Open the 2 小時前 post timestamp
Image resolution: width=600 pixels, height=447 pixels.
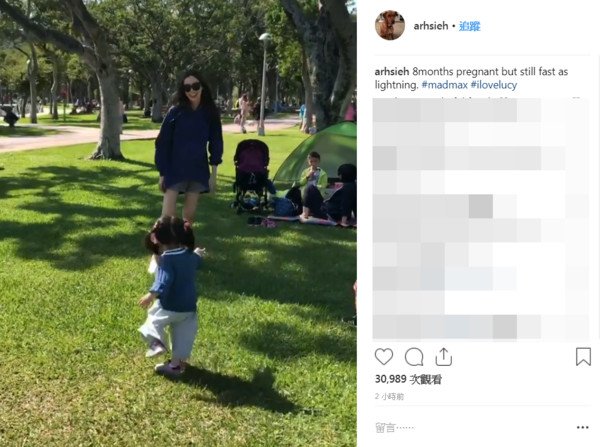pos(389,396)
